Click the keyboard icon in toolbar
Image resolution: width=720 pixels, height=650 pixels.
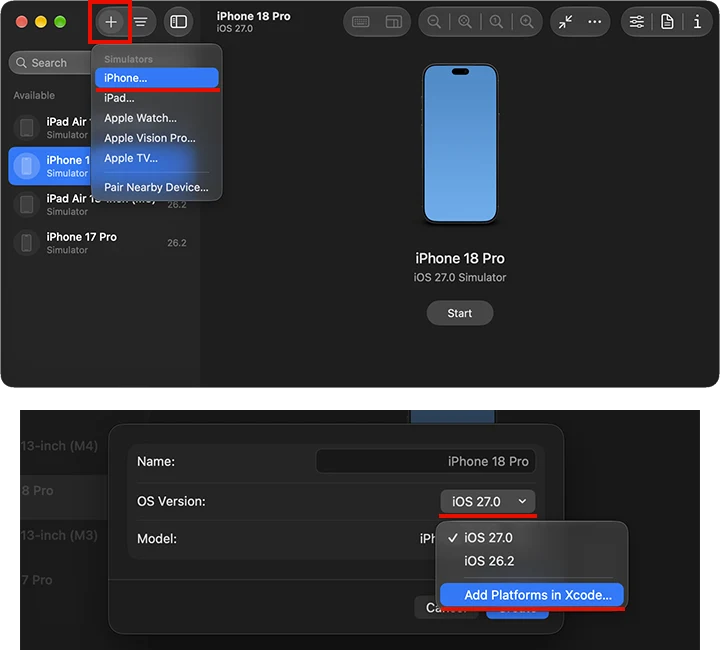[x=360, y=22]
